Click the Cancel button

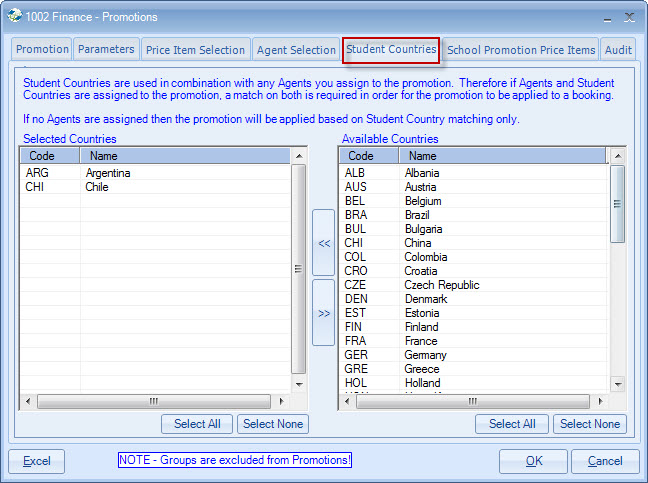point(605,461)
